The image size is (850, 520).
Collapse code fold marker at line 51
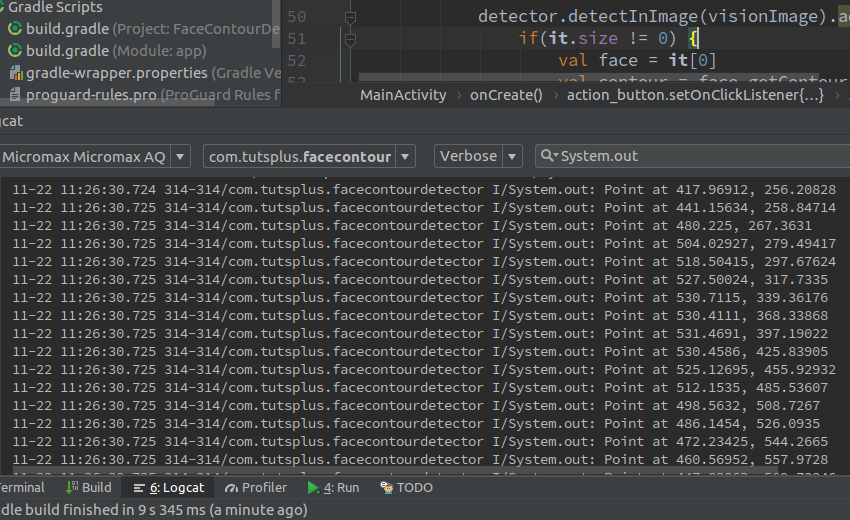pyautogui.click(x=350, y=39)
